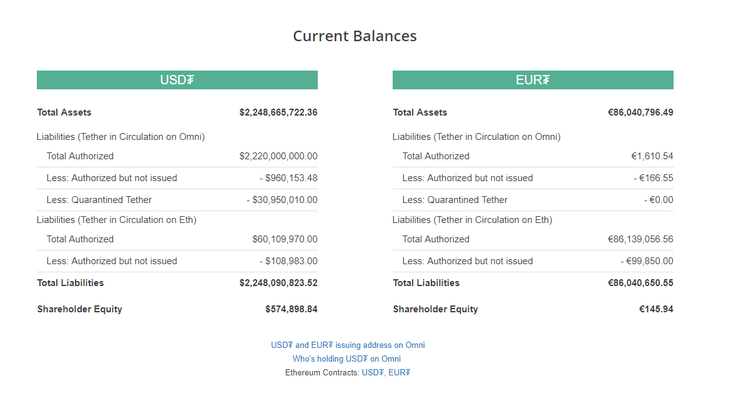The width and height of the screenshot is (736, 401).
Task: Select the EUR Total Assets amount €86,040,796.49
Action: [641, 112]
